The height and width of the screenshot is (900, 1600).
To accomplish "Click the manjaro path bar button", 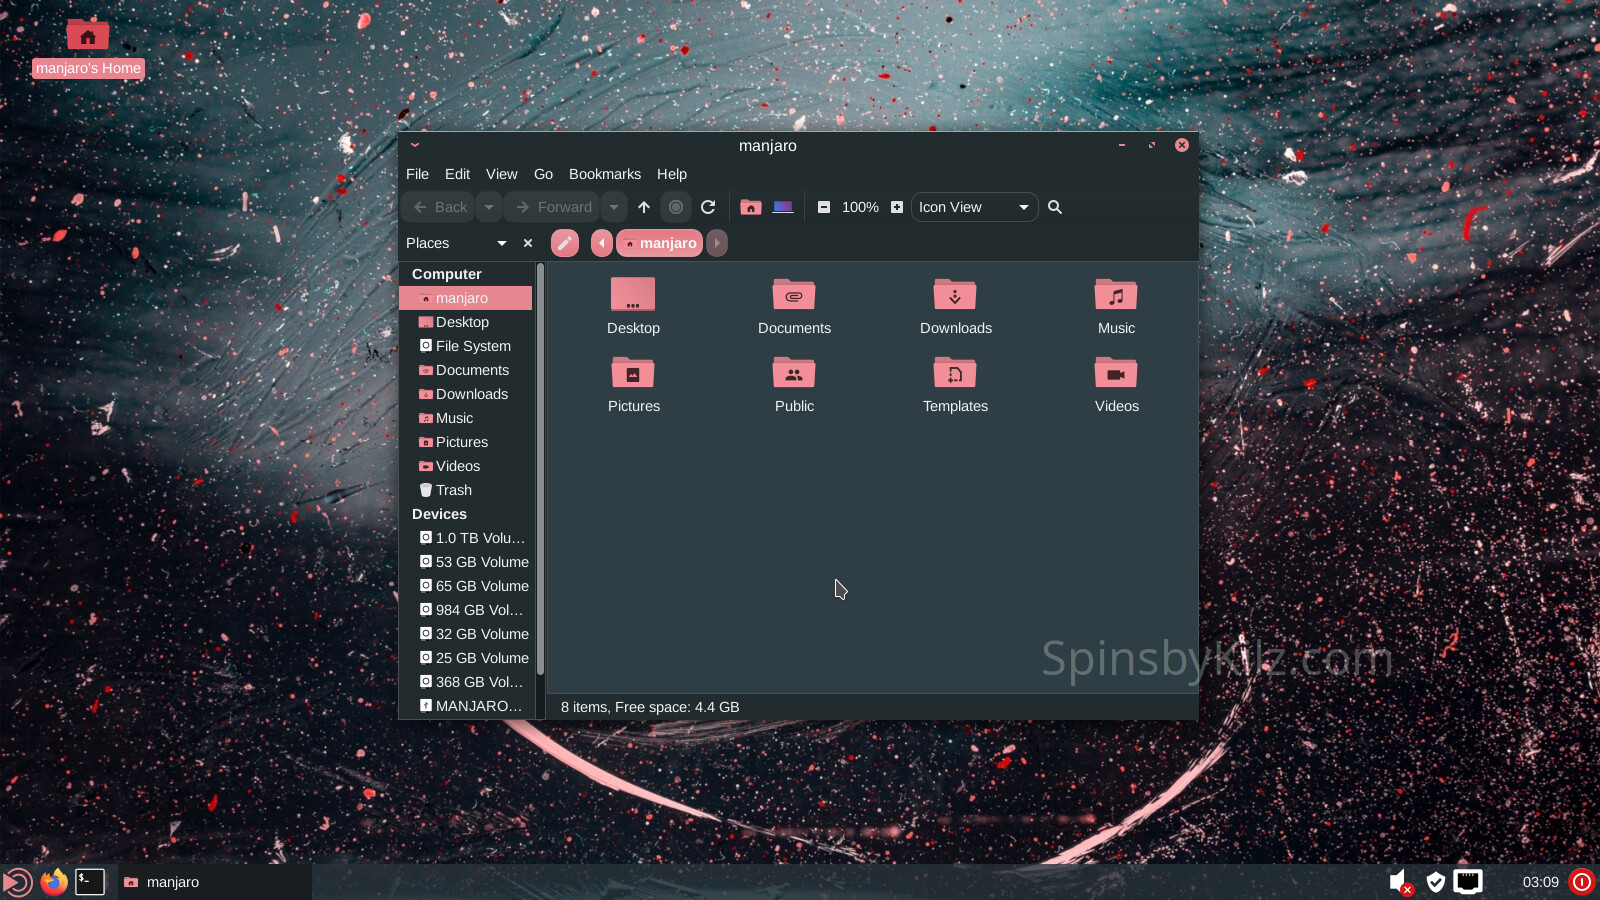I will click(660, 243).
